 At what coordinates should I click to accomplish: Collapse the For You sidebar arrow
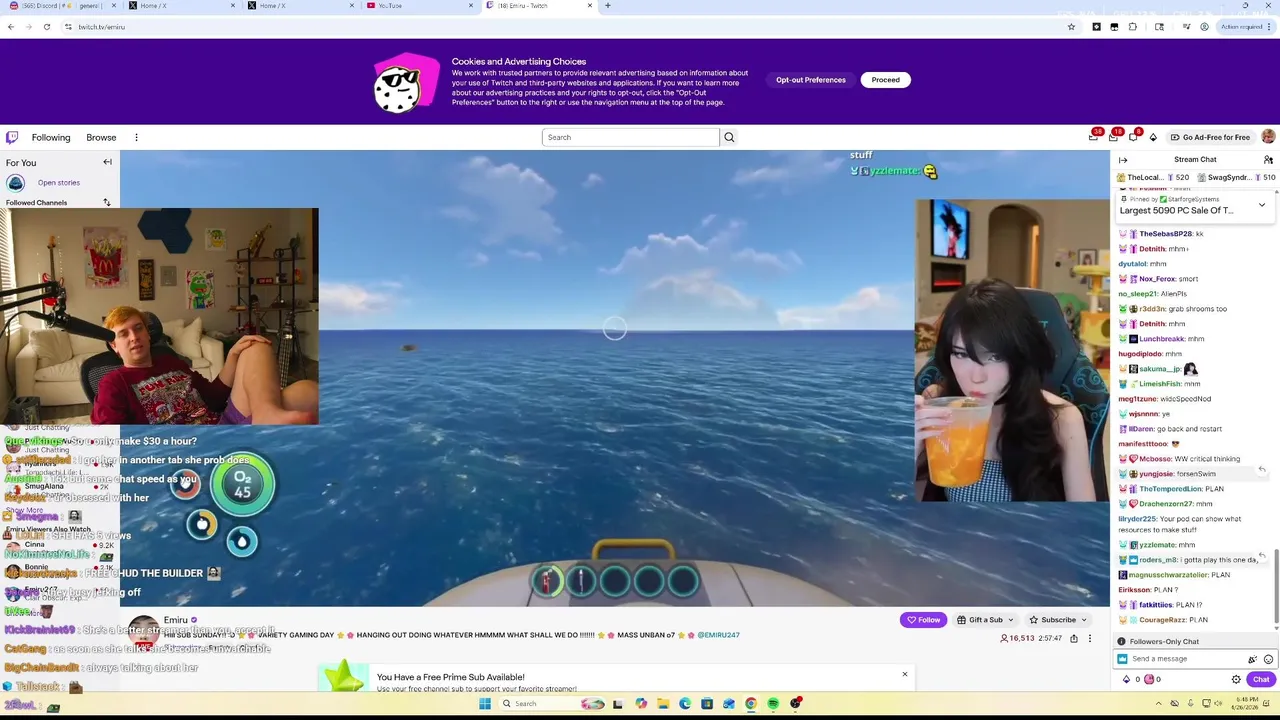pyautogui.click(x=107, y=162)
